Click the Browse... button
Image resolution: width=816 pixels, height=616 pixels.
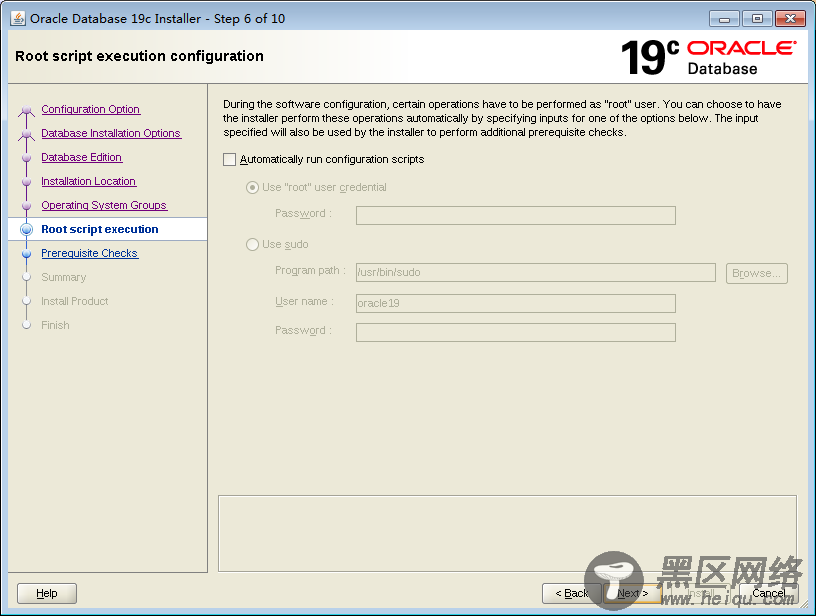[x=757, y=273]
